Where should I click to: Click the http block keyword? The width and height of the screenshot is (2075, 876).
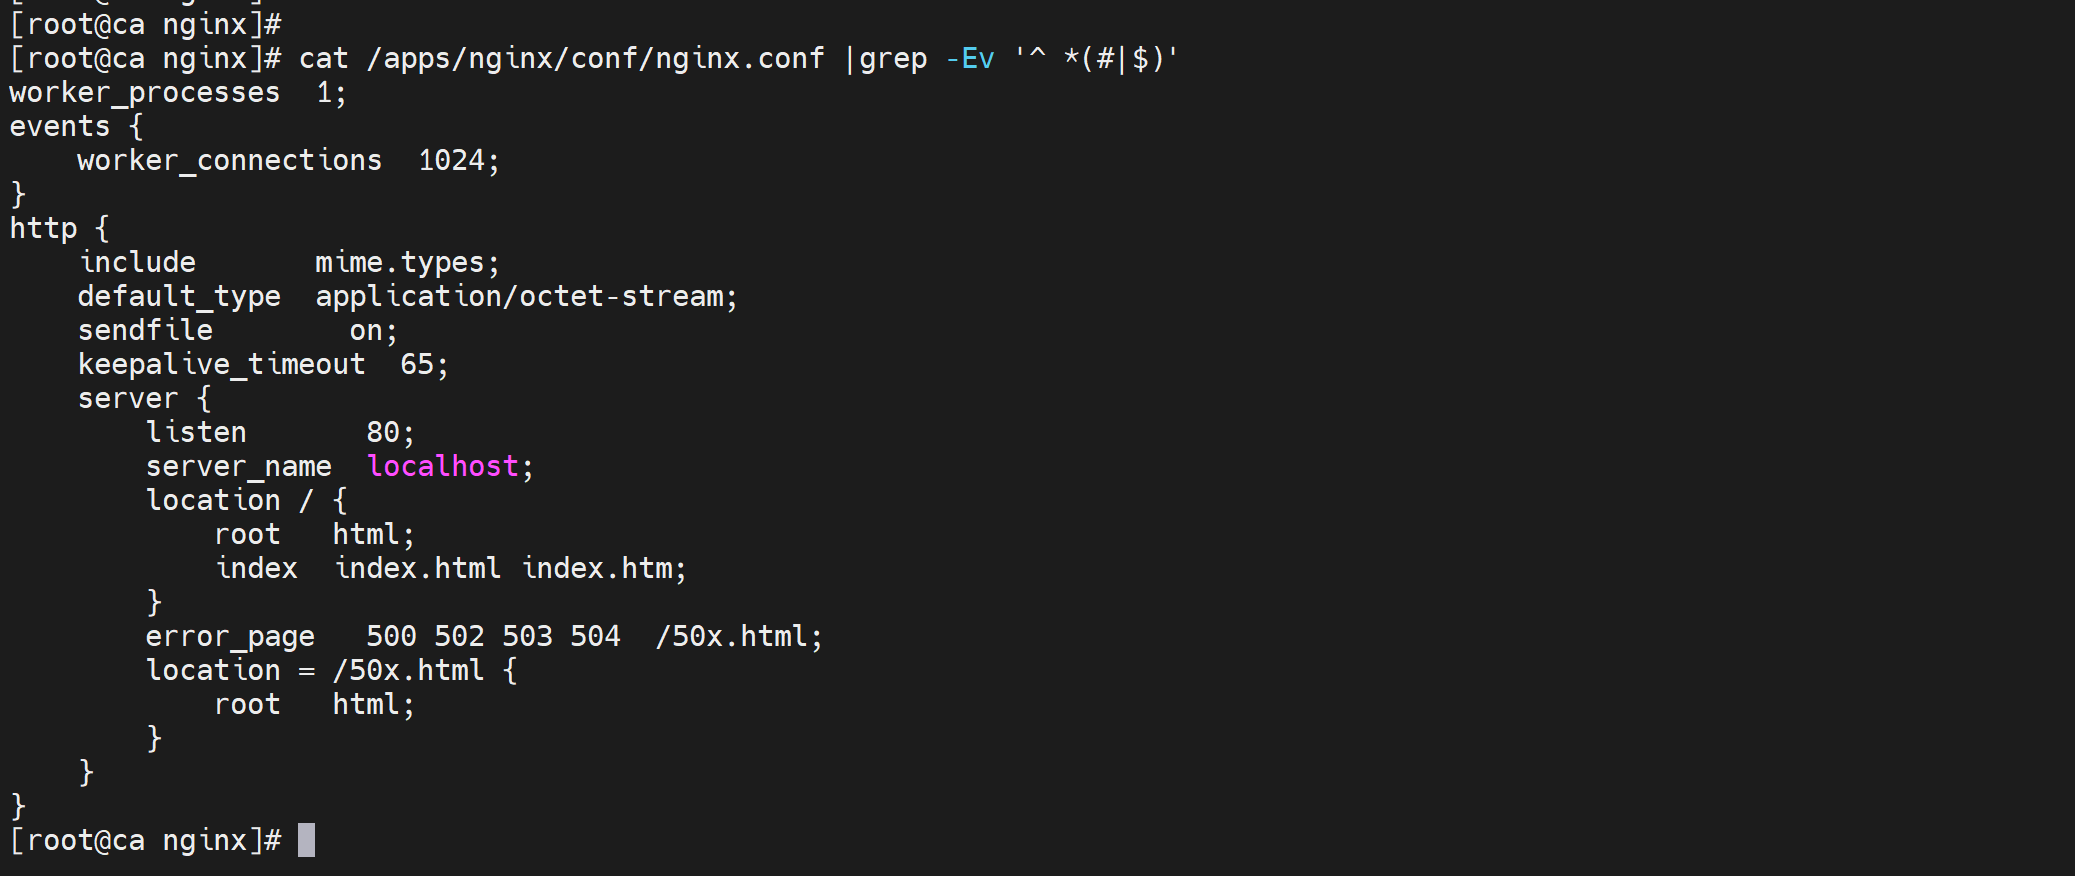pos(43,229)
